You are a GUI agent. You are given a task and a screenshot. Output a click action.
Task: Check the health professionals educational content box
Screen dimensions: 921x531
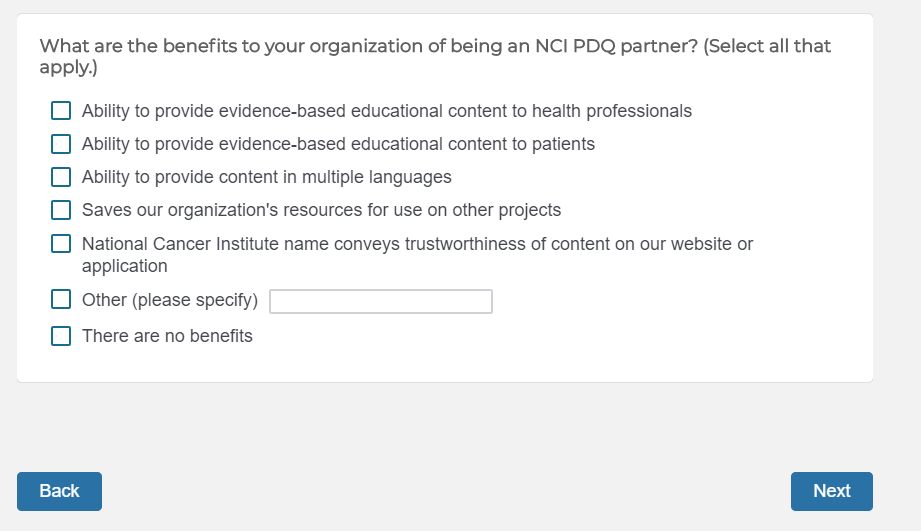pos(61,111)
